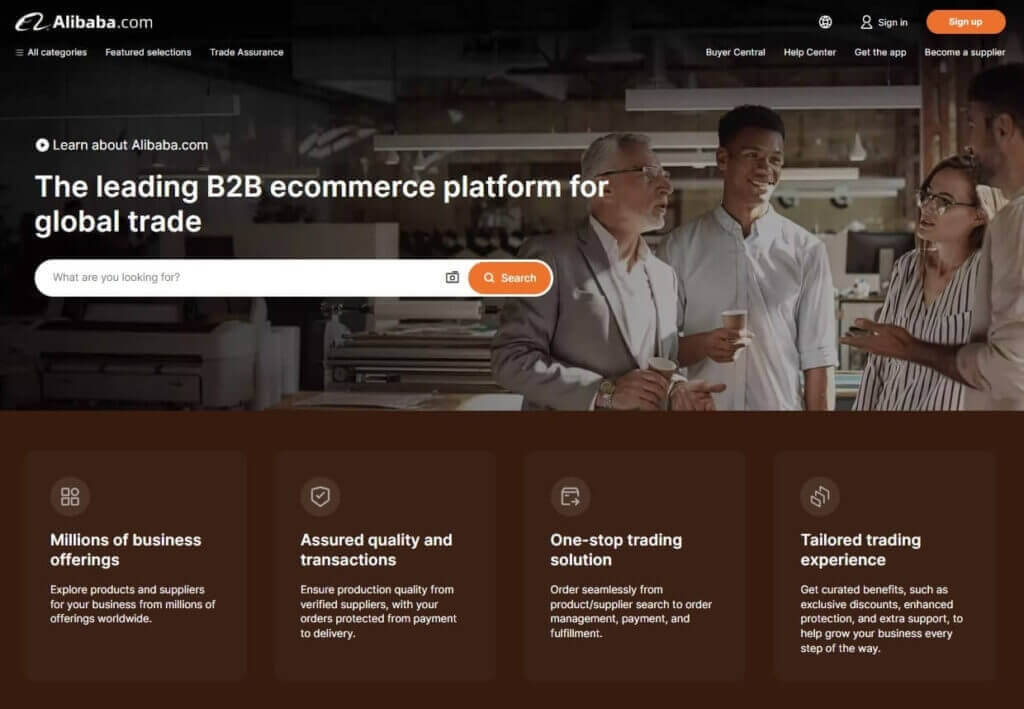Click Get the app in navigation
The image size is (1024, 709).
coord(880,52)
